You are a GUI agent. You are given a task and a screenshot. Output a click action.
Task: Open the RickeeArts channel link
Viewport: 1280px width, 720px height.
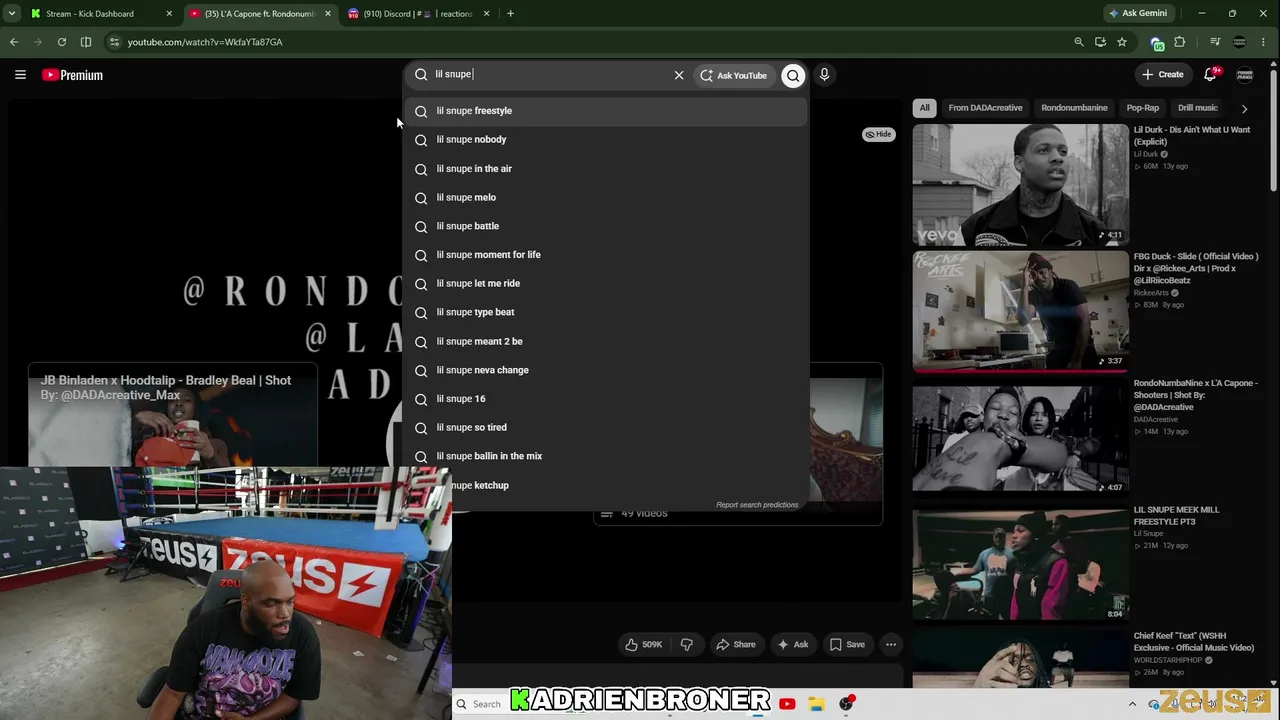(1151, 293)
